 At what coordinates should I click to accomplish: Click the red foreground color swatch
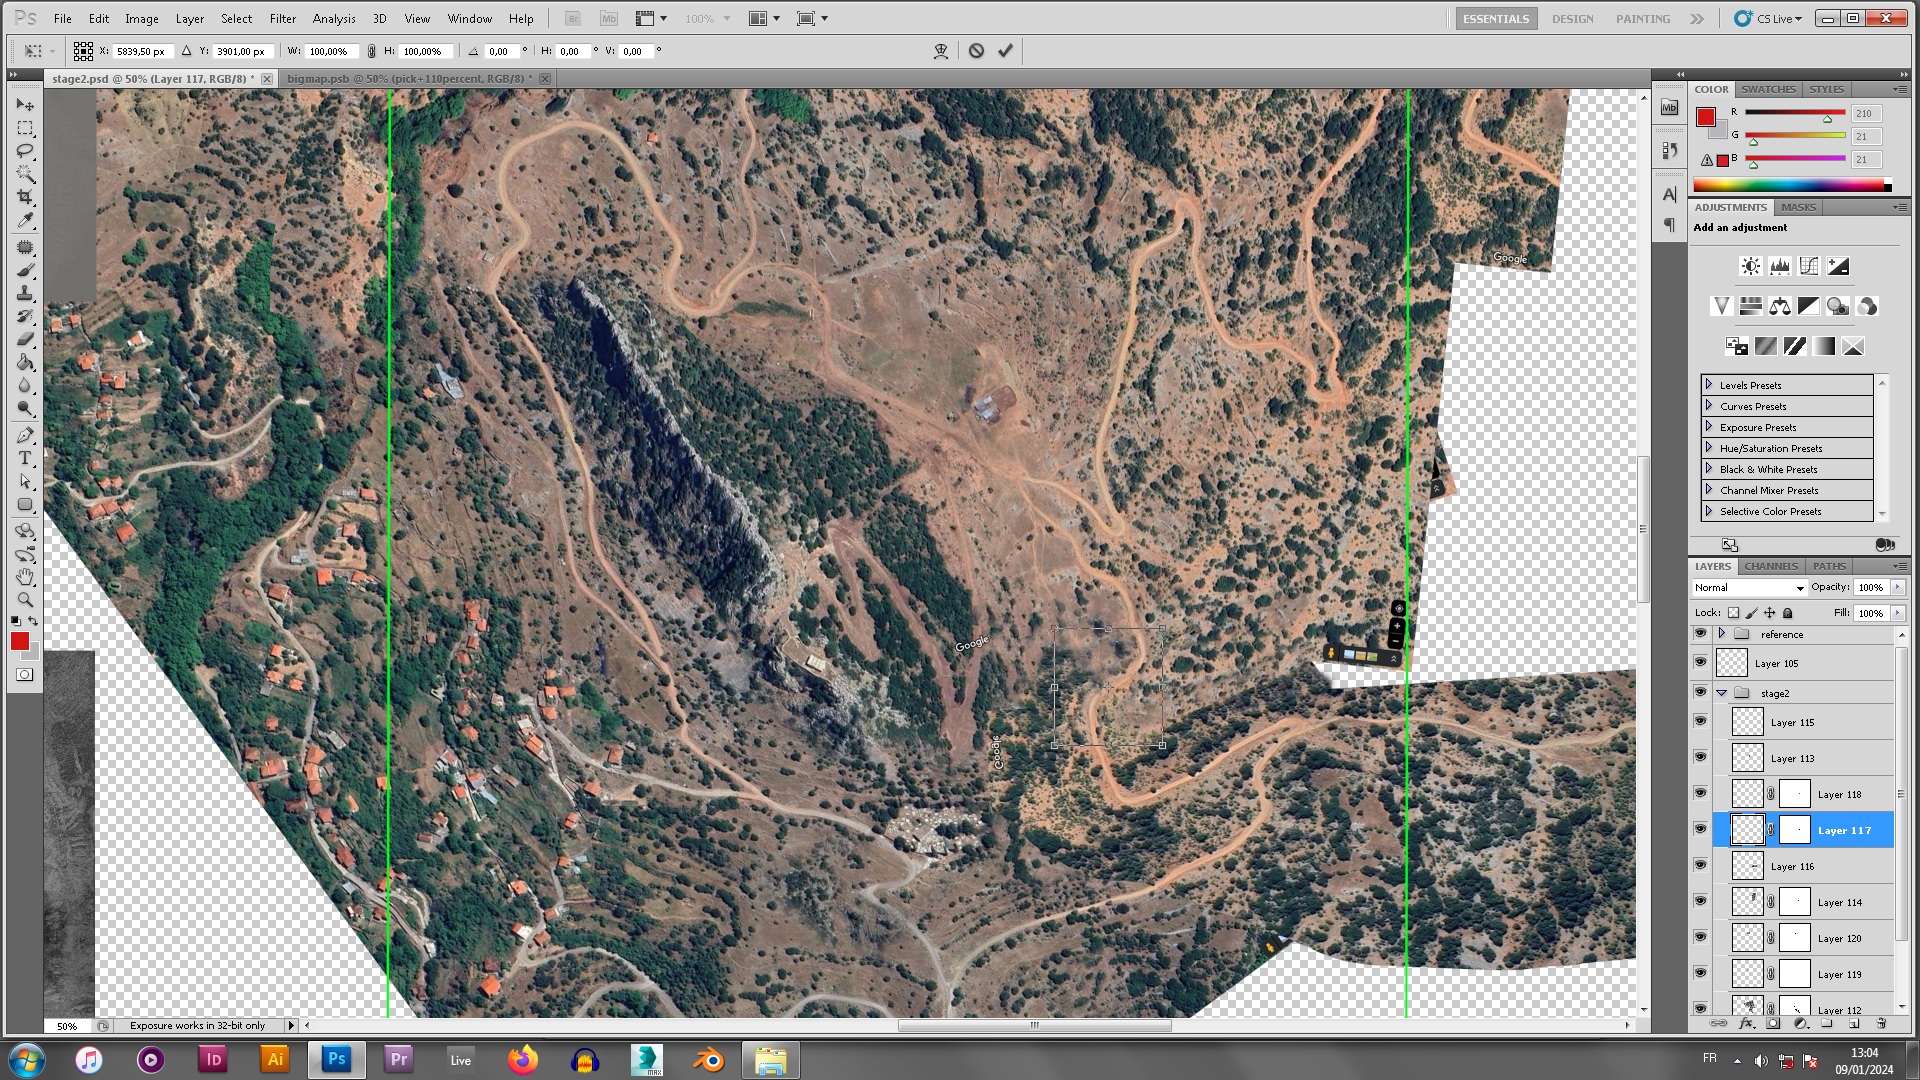(20, 642)
